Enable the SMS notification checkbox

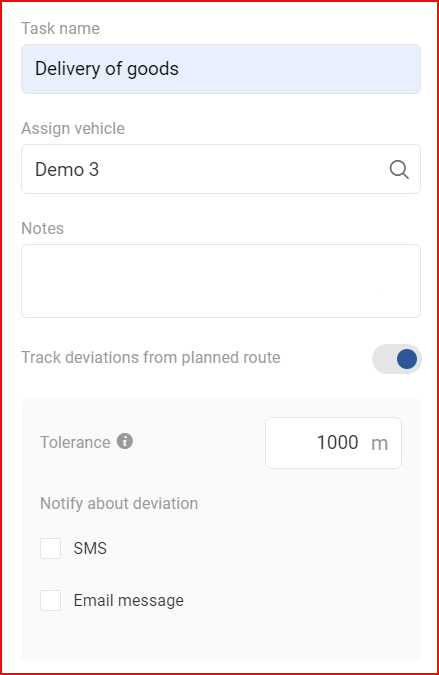click(x=50, y=548)
